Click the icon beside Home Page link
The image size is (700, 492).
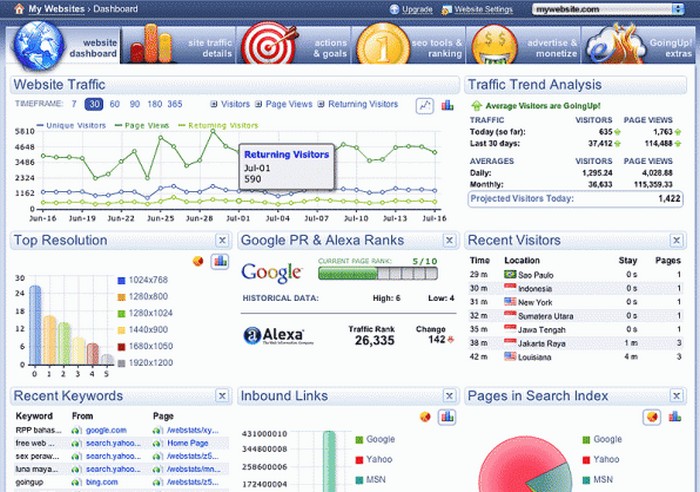pos(157,444)
